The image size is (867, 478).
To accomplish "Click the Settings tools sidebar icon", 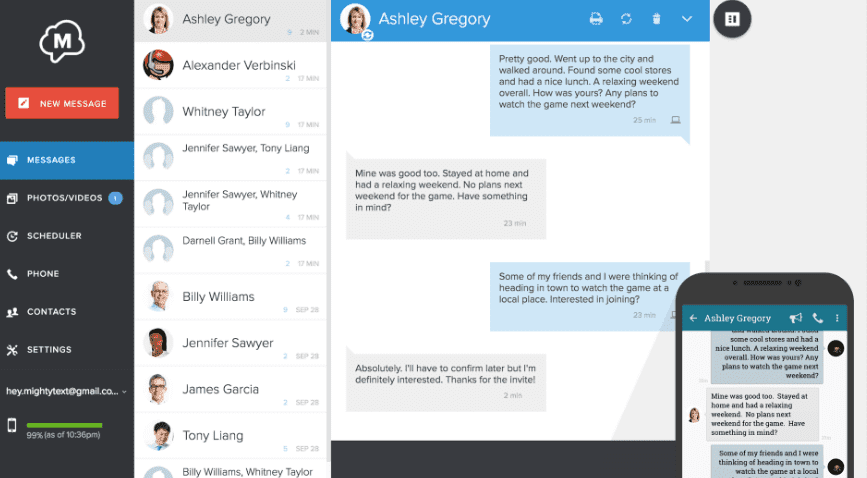I will tap(12, 350).
